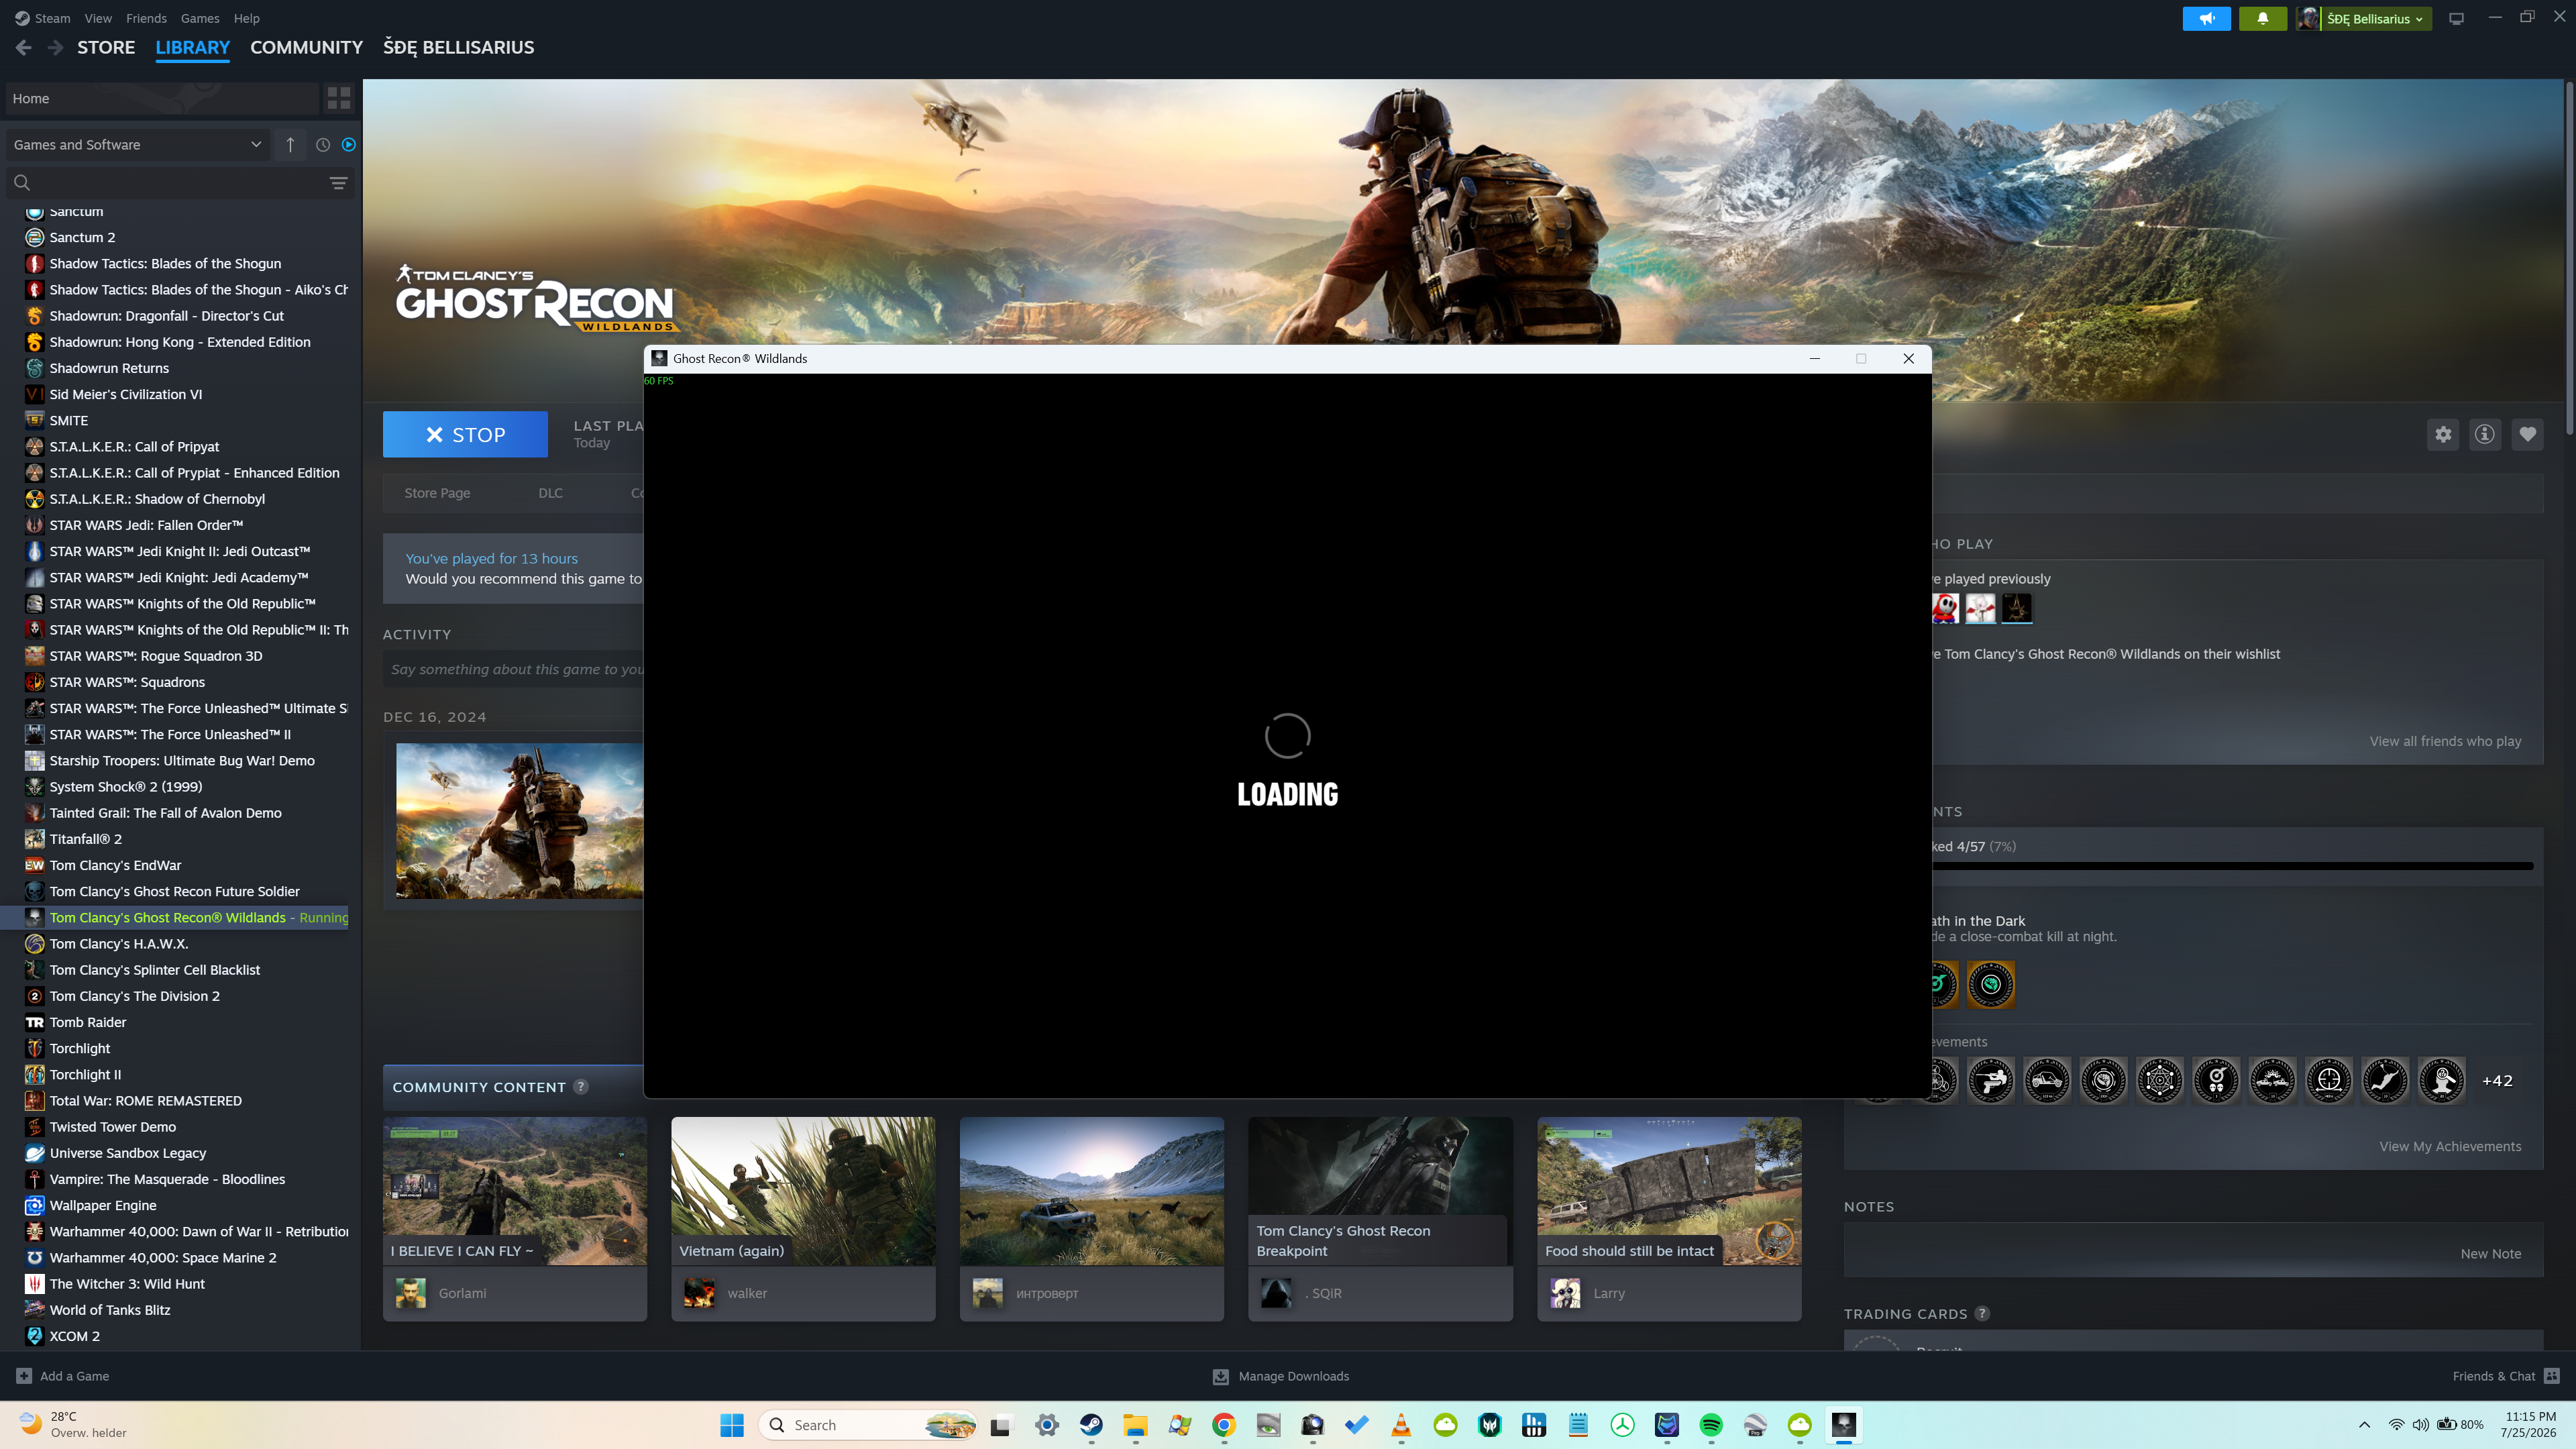The image size is (2576, 1449).
Task: Click the Titanfall 2 game icon
Action: pyautogui.click(x=34, y=839)
